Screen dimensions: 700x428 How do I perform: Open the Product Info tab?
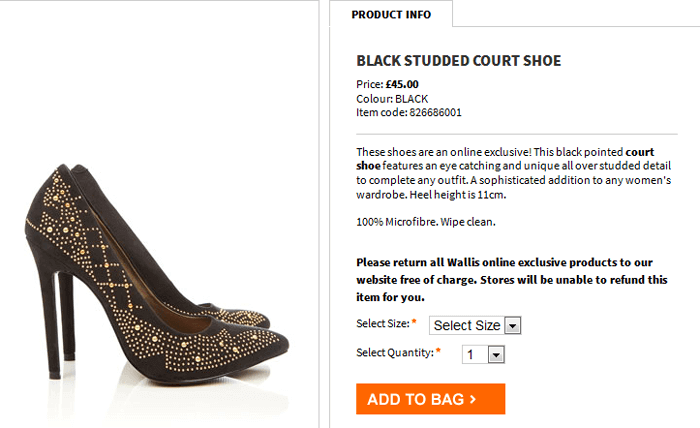coord(391,14)
